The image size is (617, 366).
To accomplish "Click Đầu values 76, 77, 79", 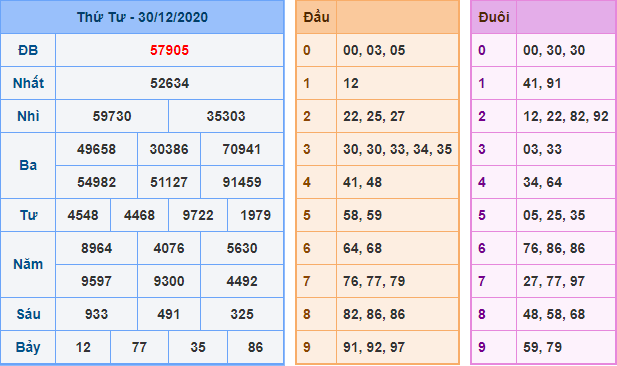I will [x=374, y=282].
